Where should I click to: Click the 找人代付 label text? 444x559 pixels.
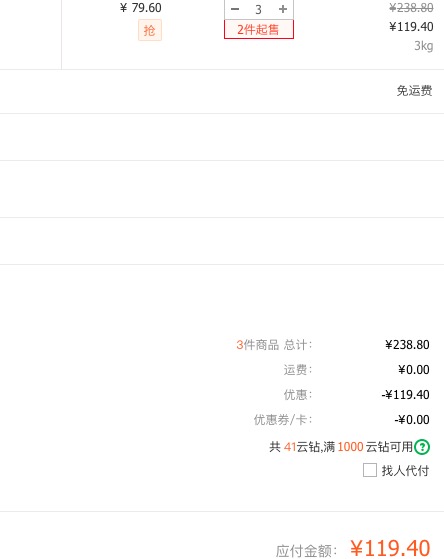405,471
